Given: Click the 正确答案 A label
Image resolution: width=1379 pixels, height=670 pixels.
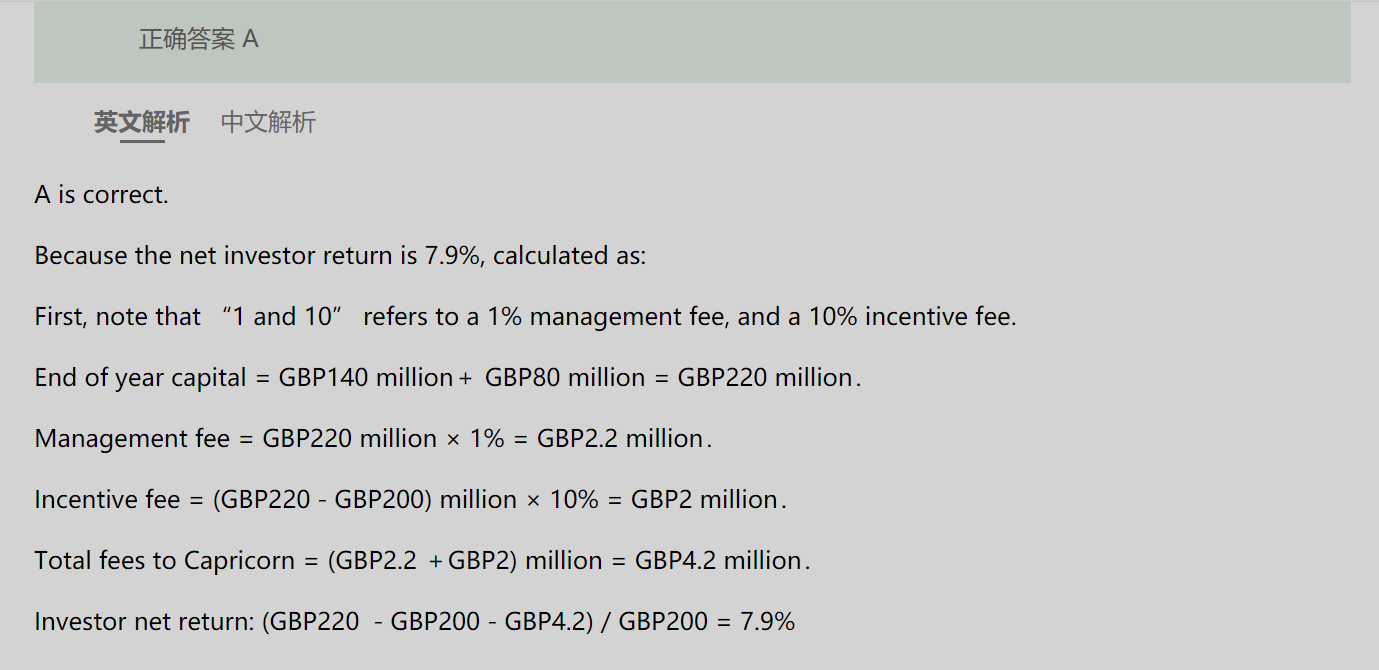Looking at the screenshot, I should click(199, 39).
